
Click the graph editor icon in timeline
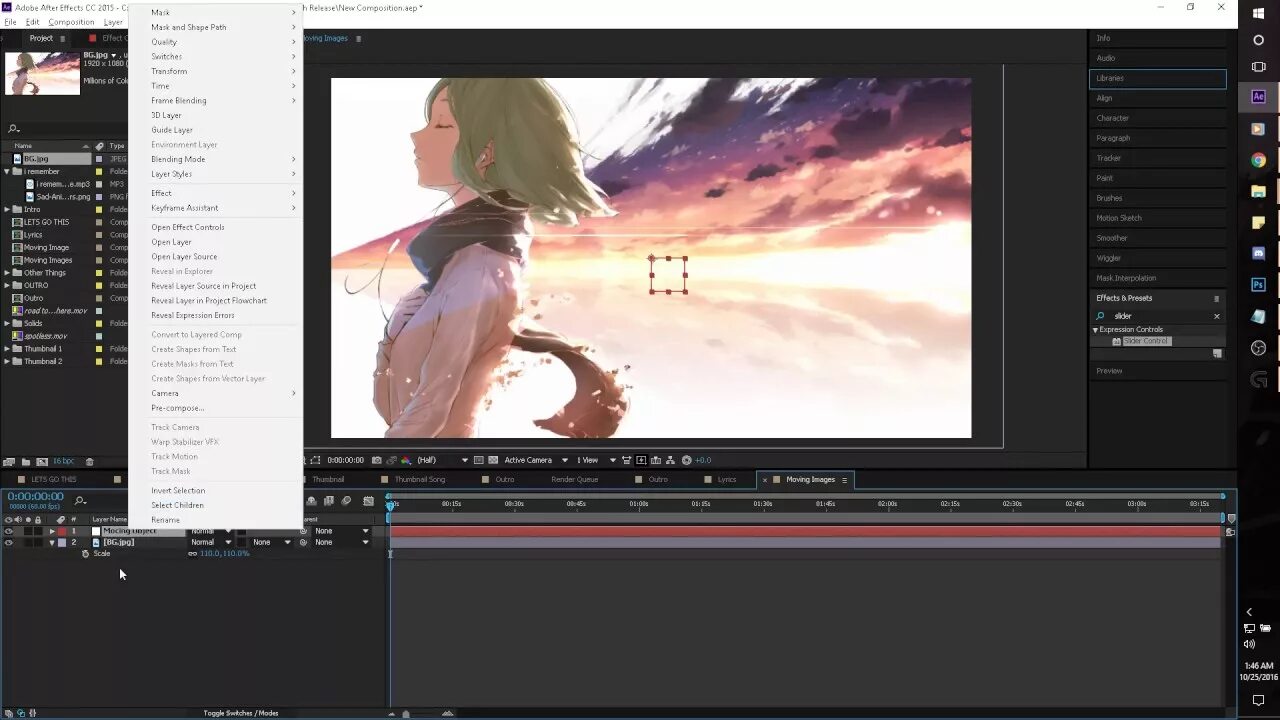point(368,501)
